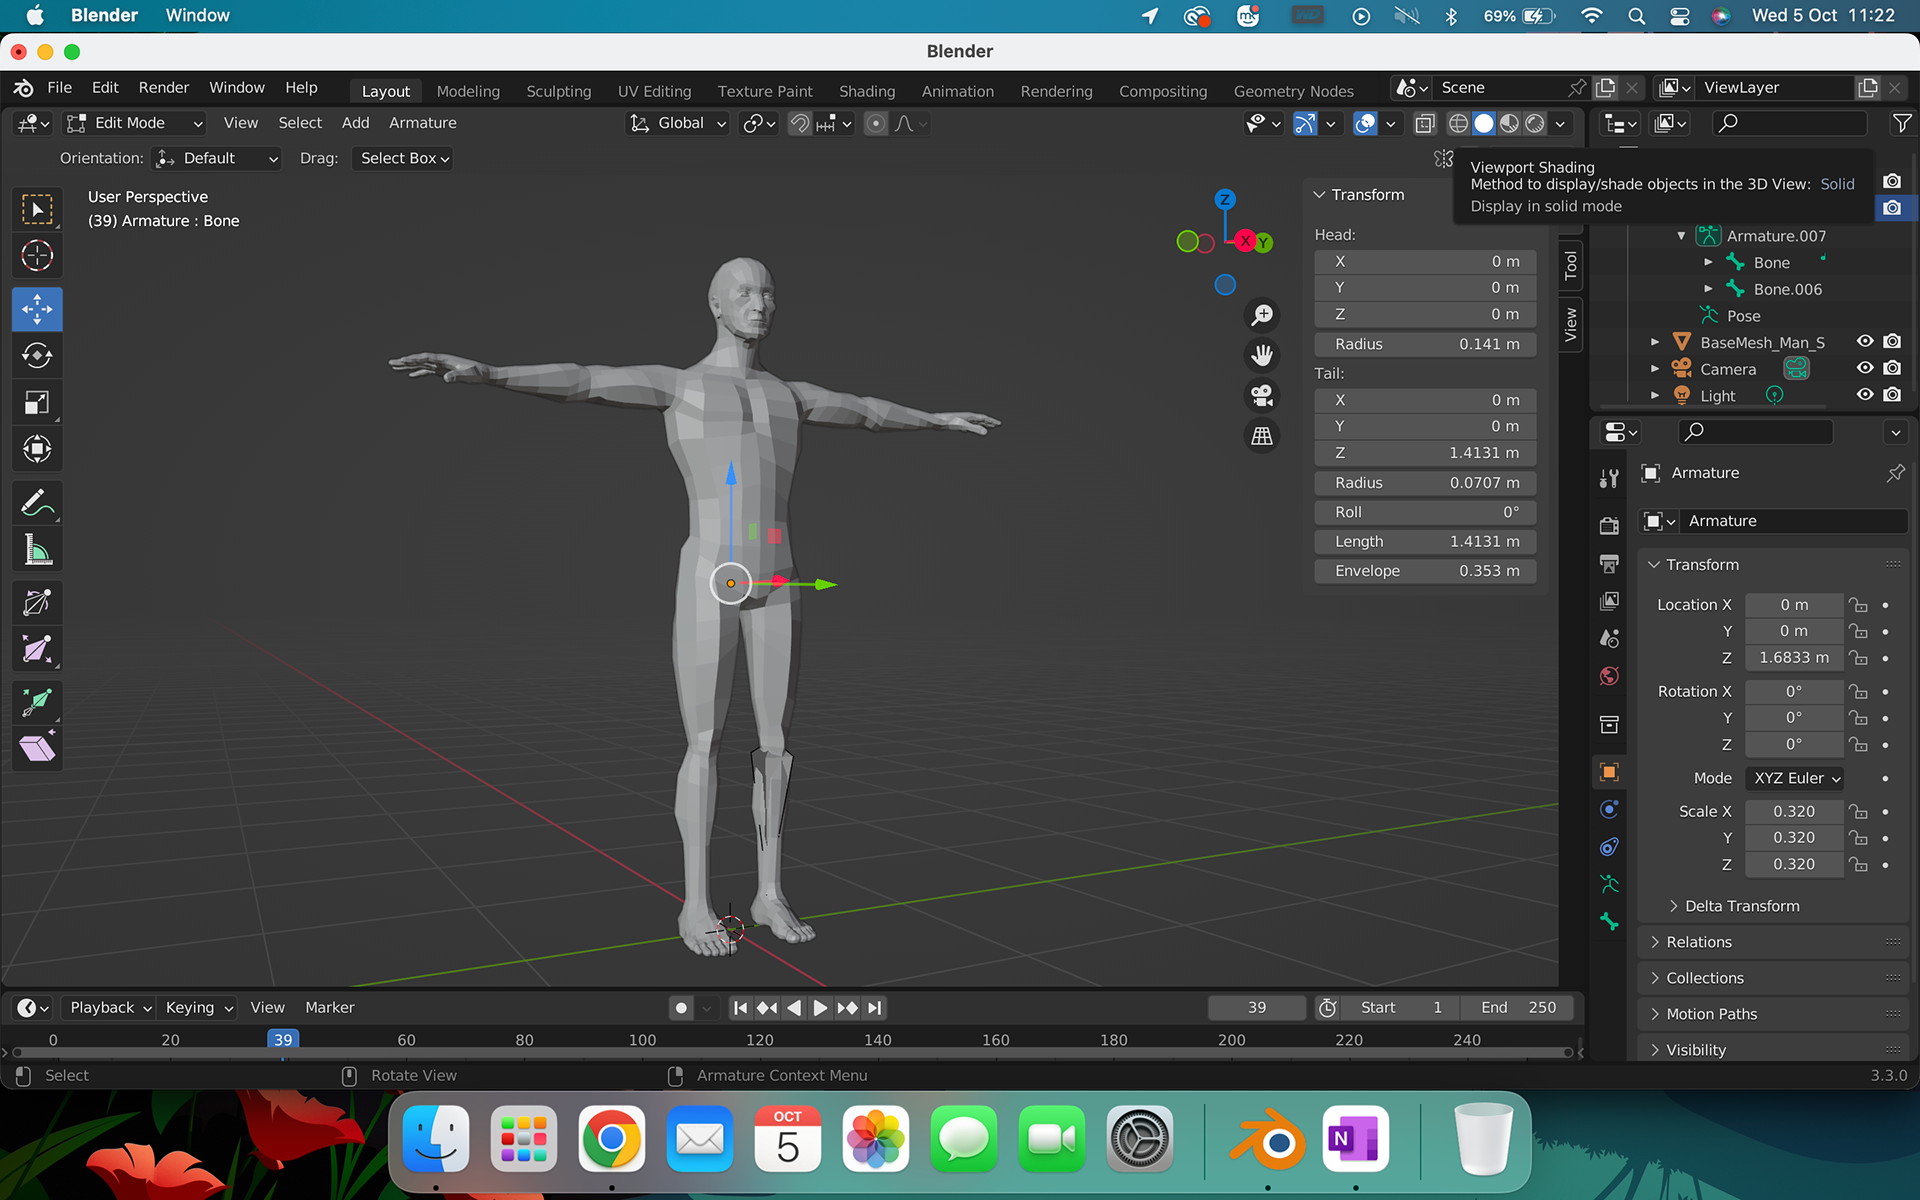Hide BaseMesh_Man_S in viewport
The height and width of the screenshot is (1200, 1920).
1865,342
